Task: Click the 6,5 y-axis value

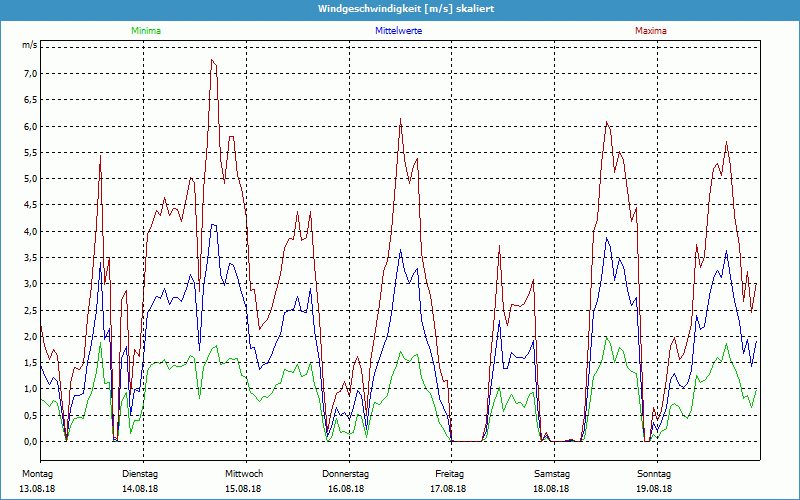Action: click(30, 100)
